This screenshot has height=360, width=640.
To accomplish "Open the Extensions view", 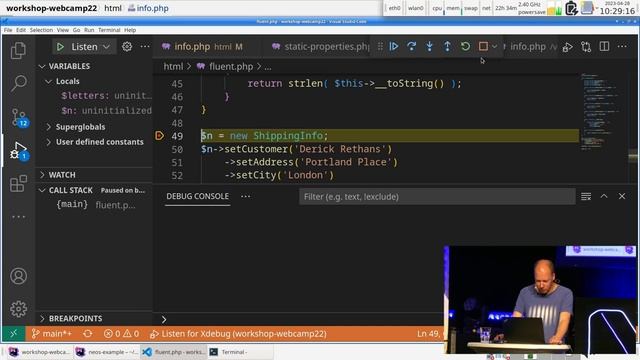I will tap(18, 184).
